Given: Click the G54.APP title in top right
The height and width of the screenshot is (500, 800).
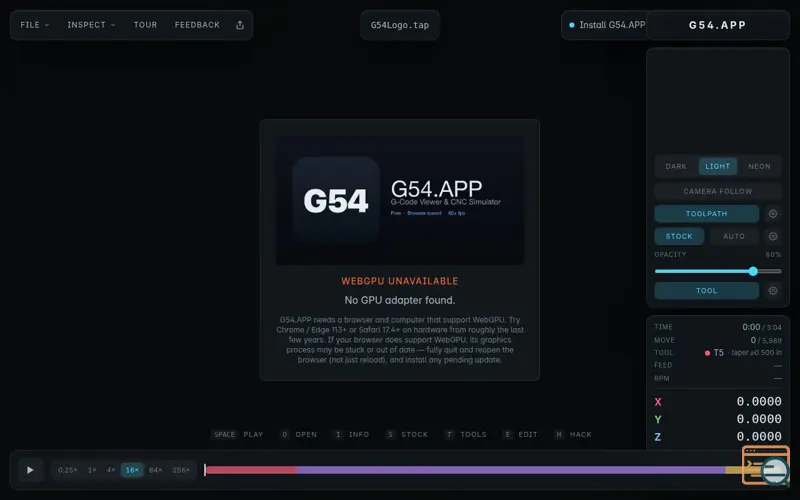Looking at the screenshot, I should tap(717, 25).
